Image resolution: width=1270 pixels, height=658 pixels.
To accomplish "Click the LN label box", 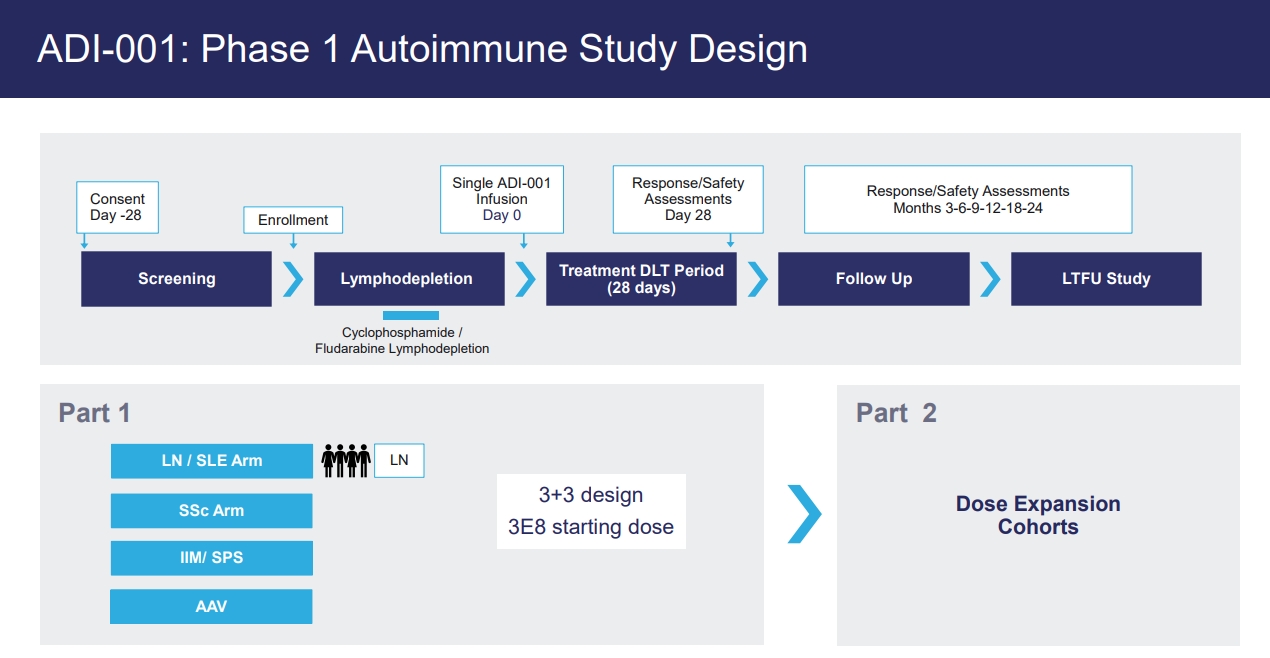I will click(x=399, y=461).
